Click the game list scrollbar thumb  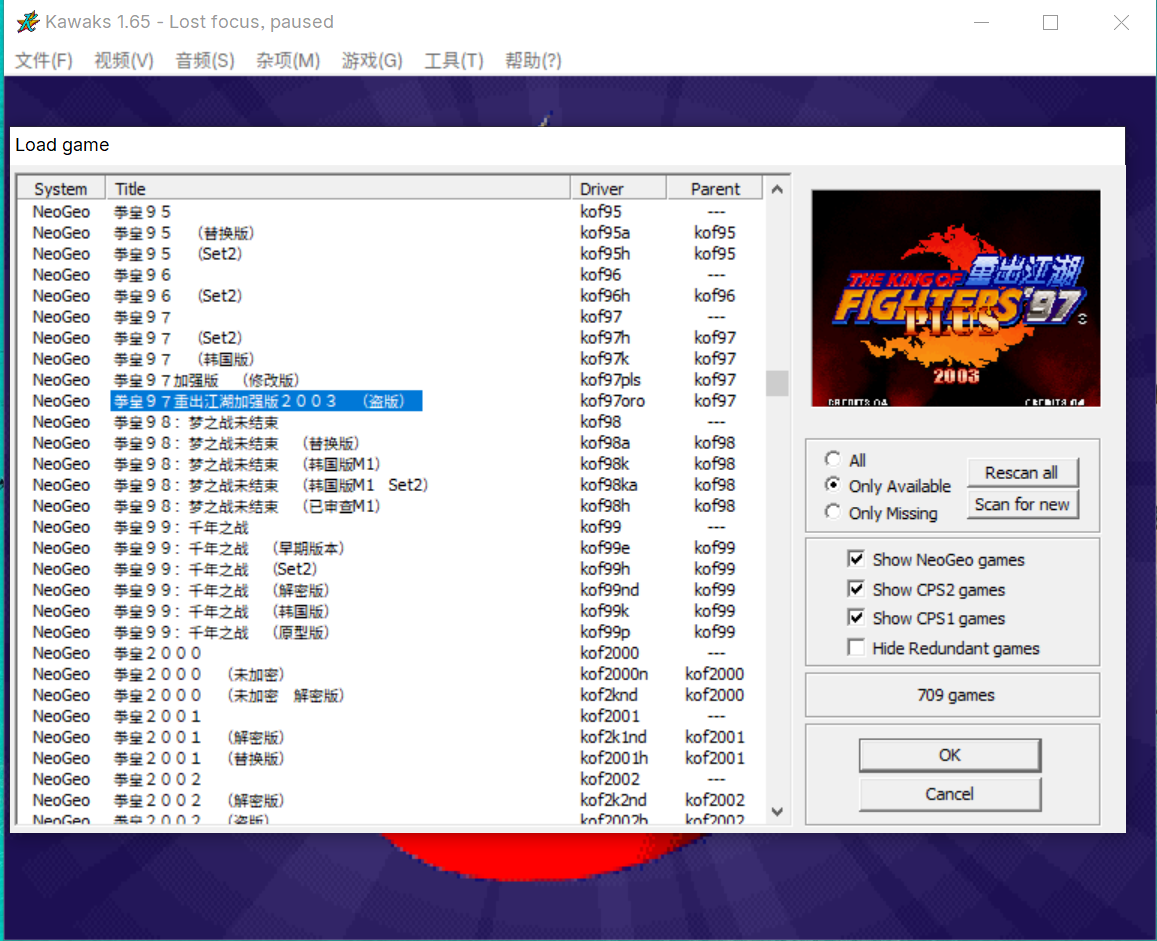click(777, 383)
